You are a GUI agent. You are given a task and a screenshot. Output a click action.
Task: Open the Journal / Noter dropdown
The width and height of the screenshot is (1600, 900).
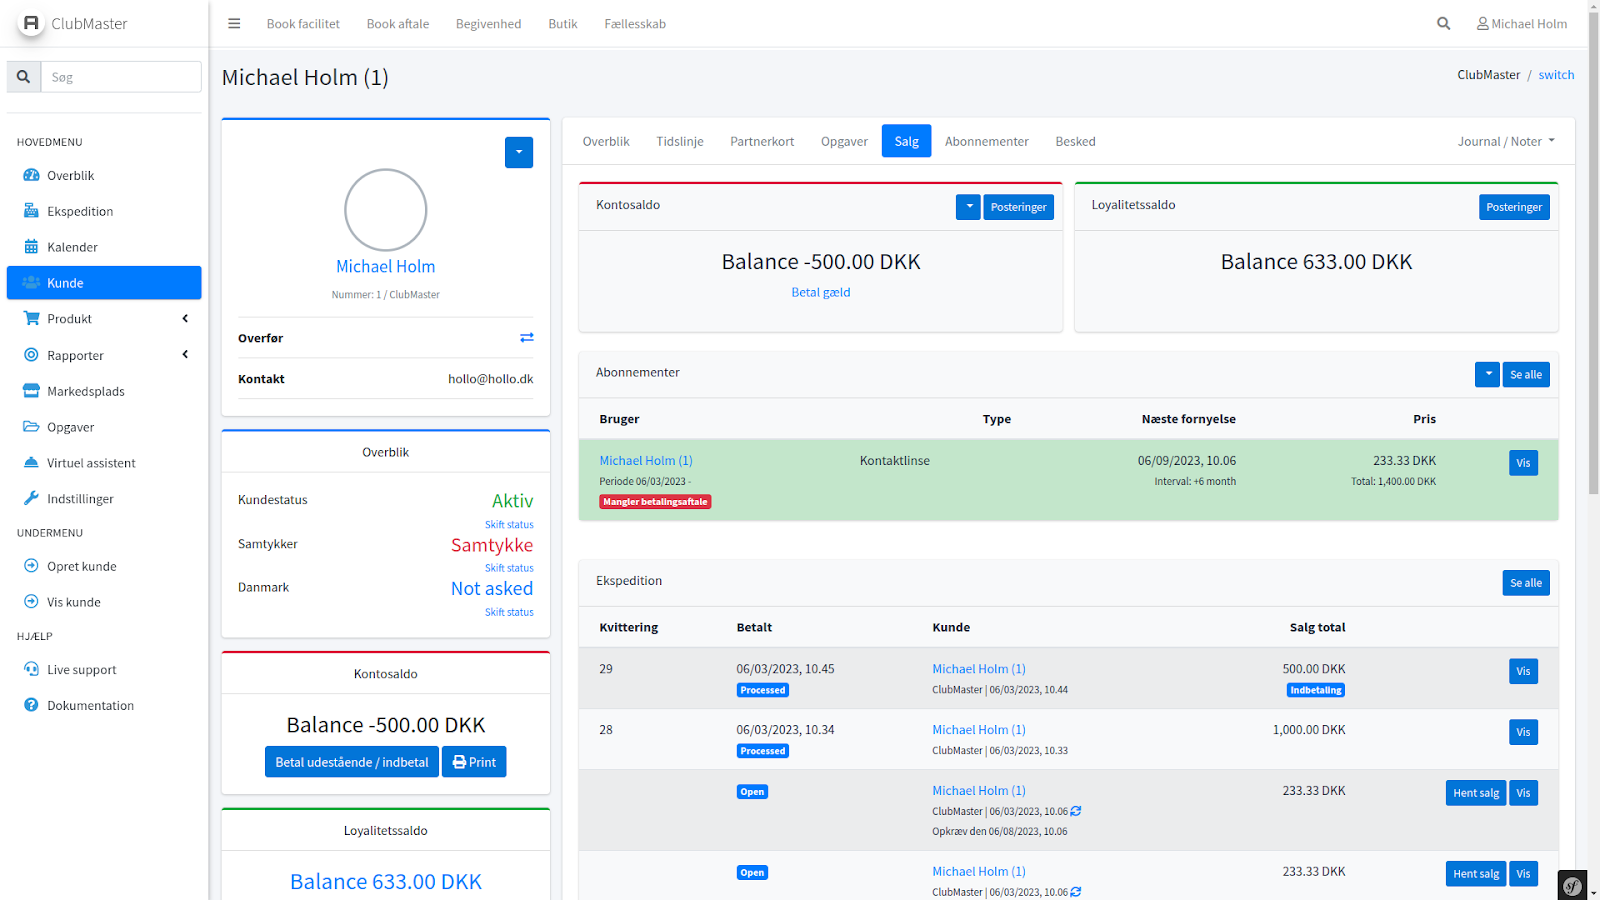[1505, 142]
